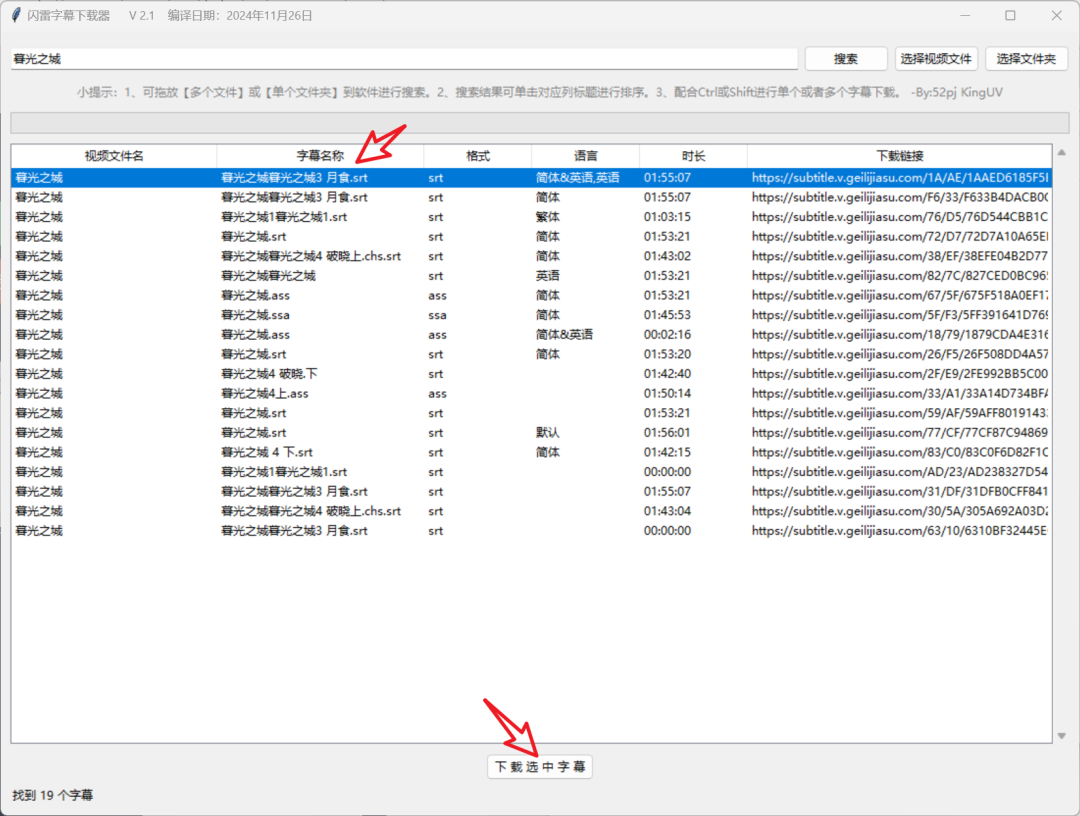
Task: Click the 搜索 search button
Action: [x=846, y=59]
